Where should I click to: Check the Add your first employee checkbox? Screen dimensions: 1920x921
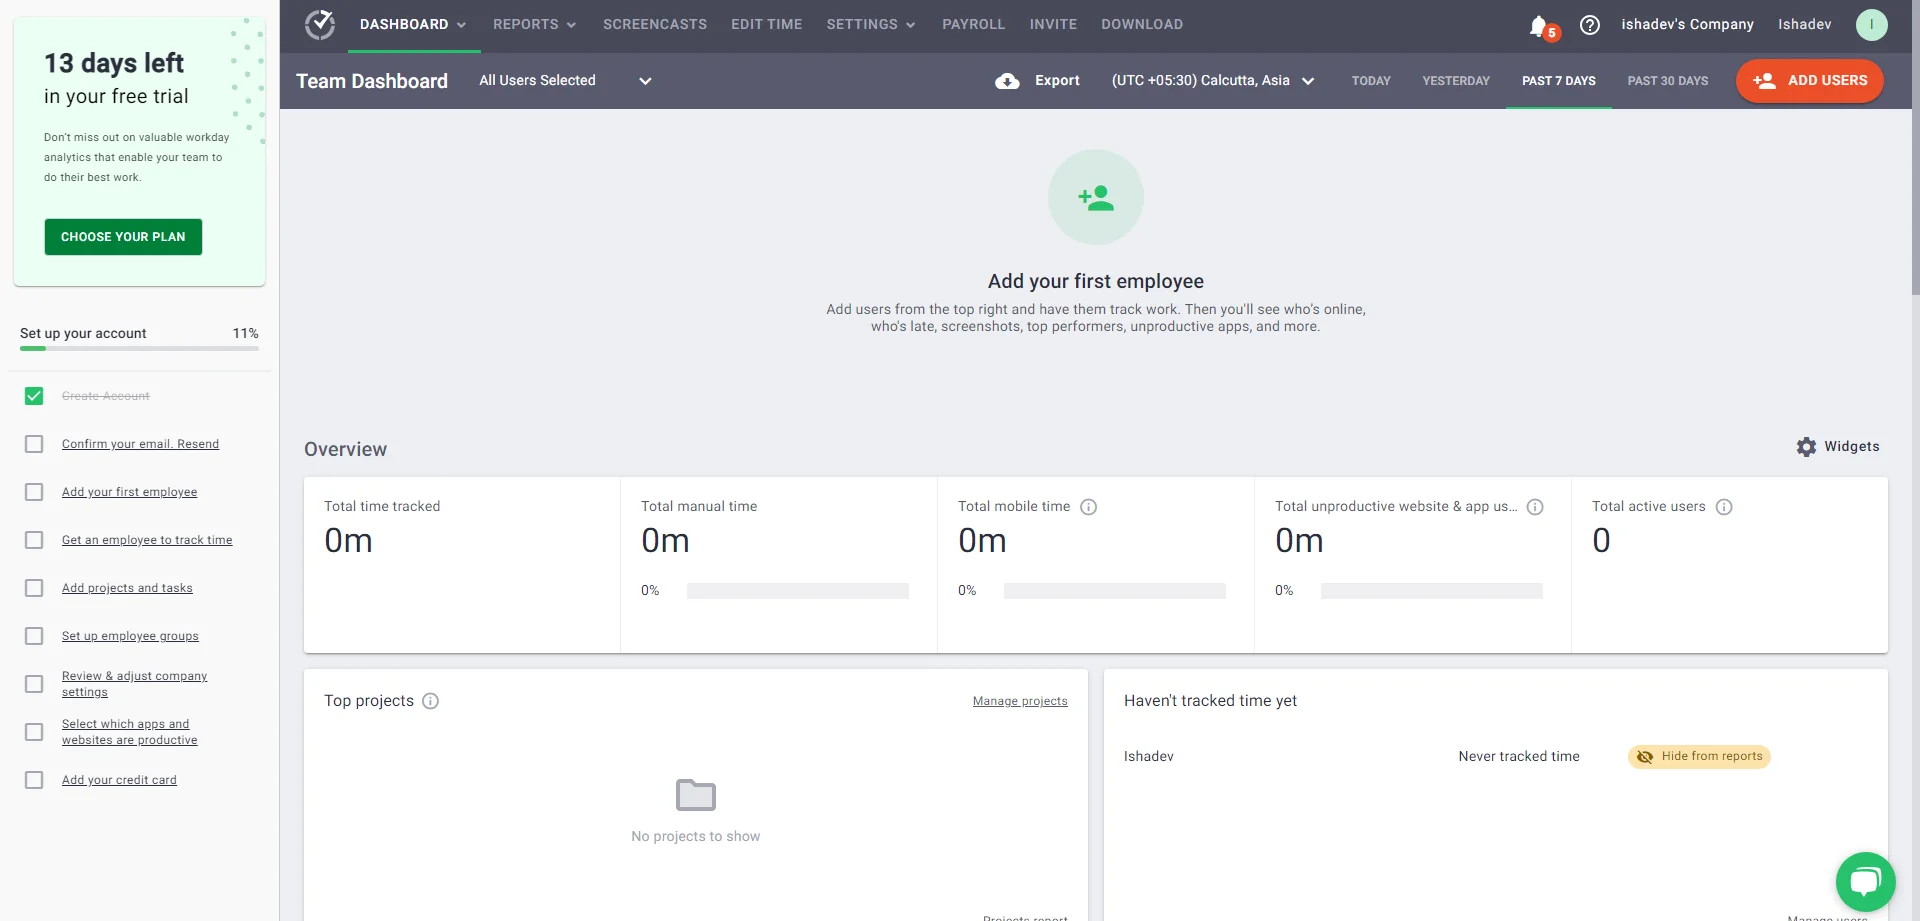(x=34, y=492)
